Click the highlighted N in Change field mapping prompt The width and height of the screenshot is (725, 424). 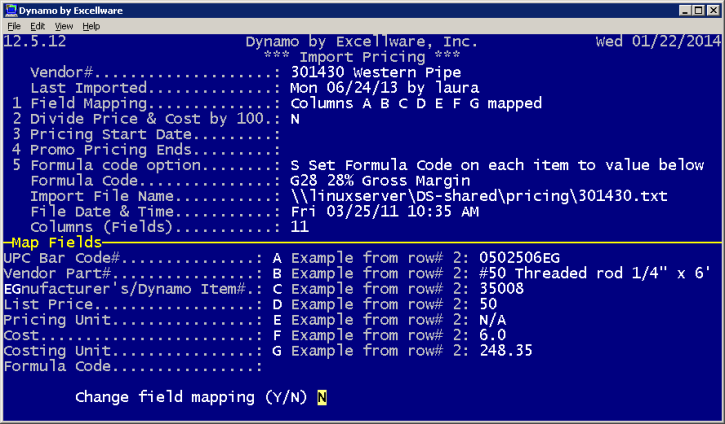click(x=322, y=397)
